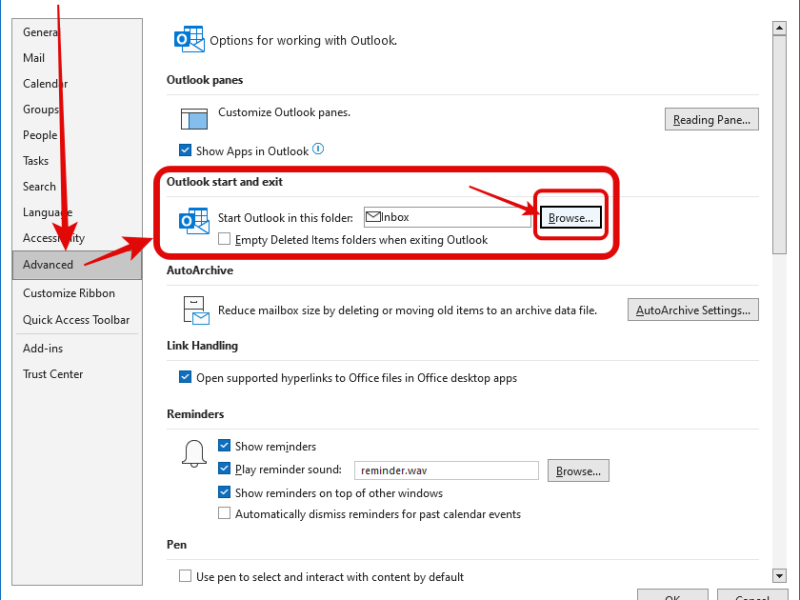Viewport: 800px width, 600px height.
Task: Open the Customize Ribbon category
Action: pyautogui.click(x=77, y=293)
